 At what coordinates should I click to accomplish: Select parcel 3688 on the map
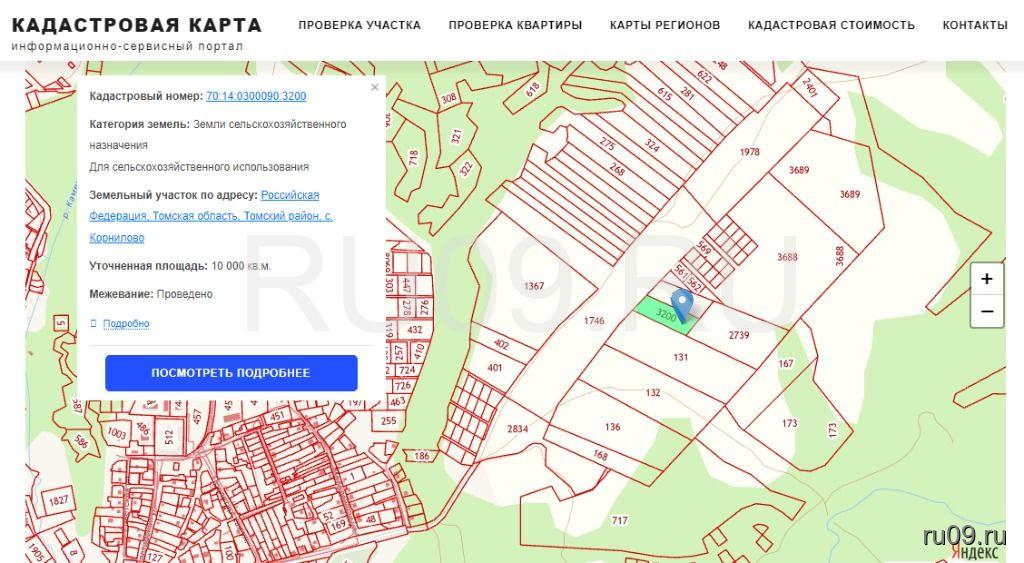pos(787,257)
